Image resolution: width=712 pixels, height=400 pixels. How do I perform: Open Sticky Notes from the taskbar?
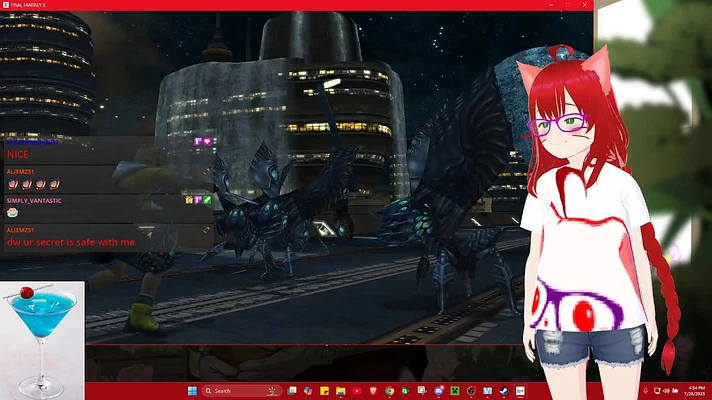(324, 391)
